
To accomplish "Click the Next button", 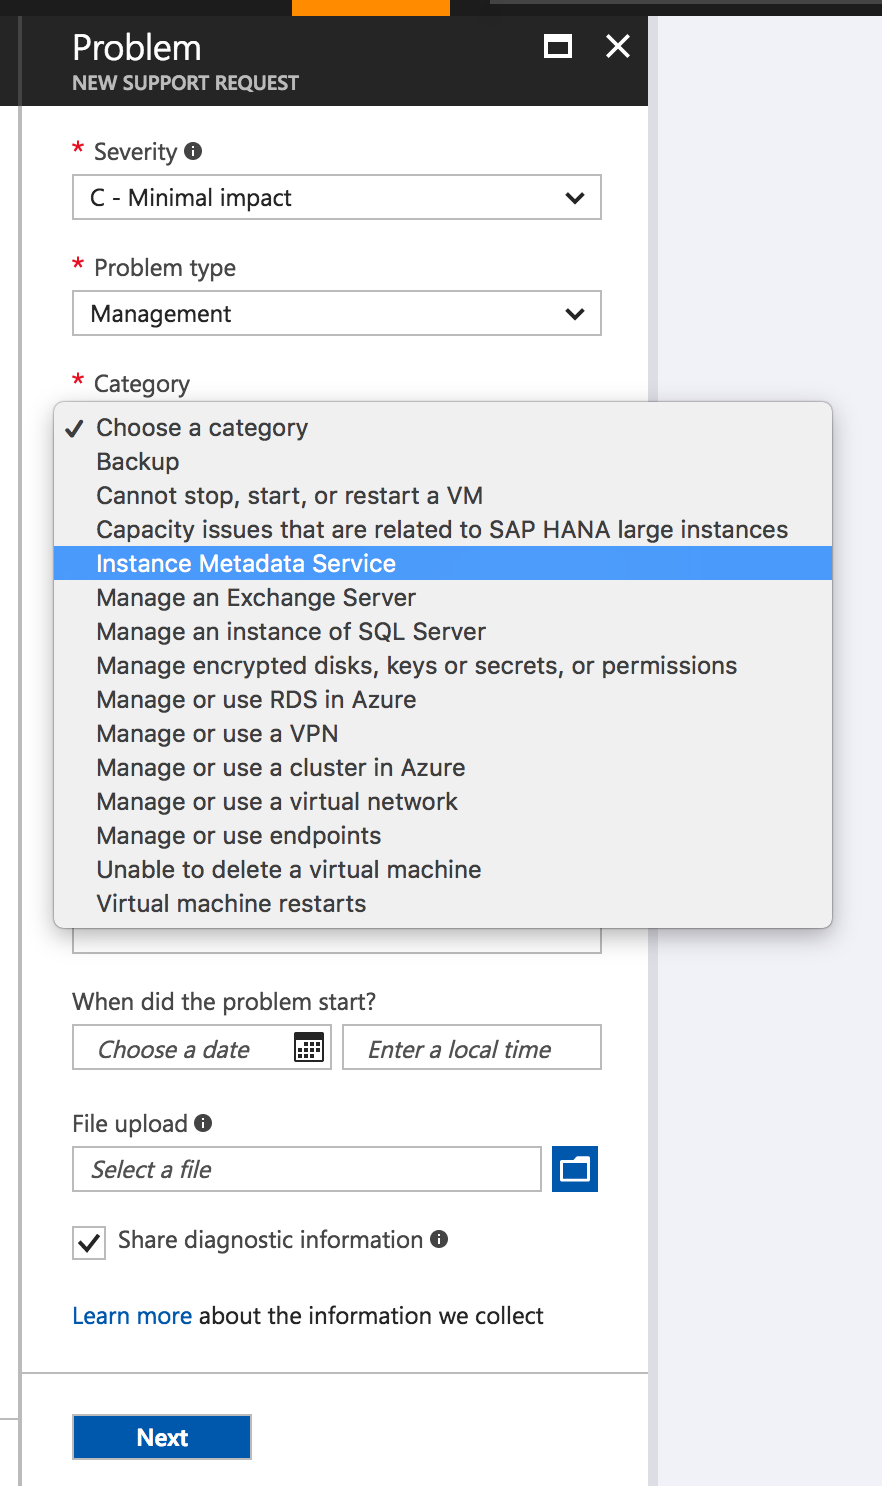I will tap(162, 1437).
